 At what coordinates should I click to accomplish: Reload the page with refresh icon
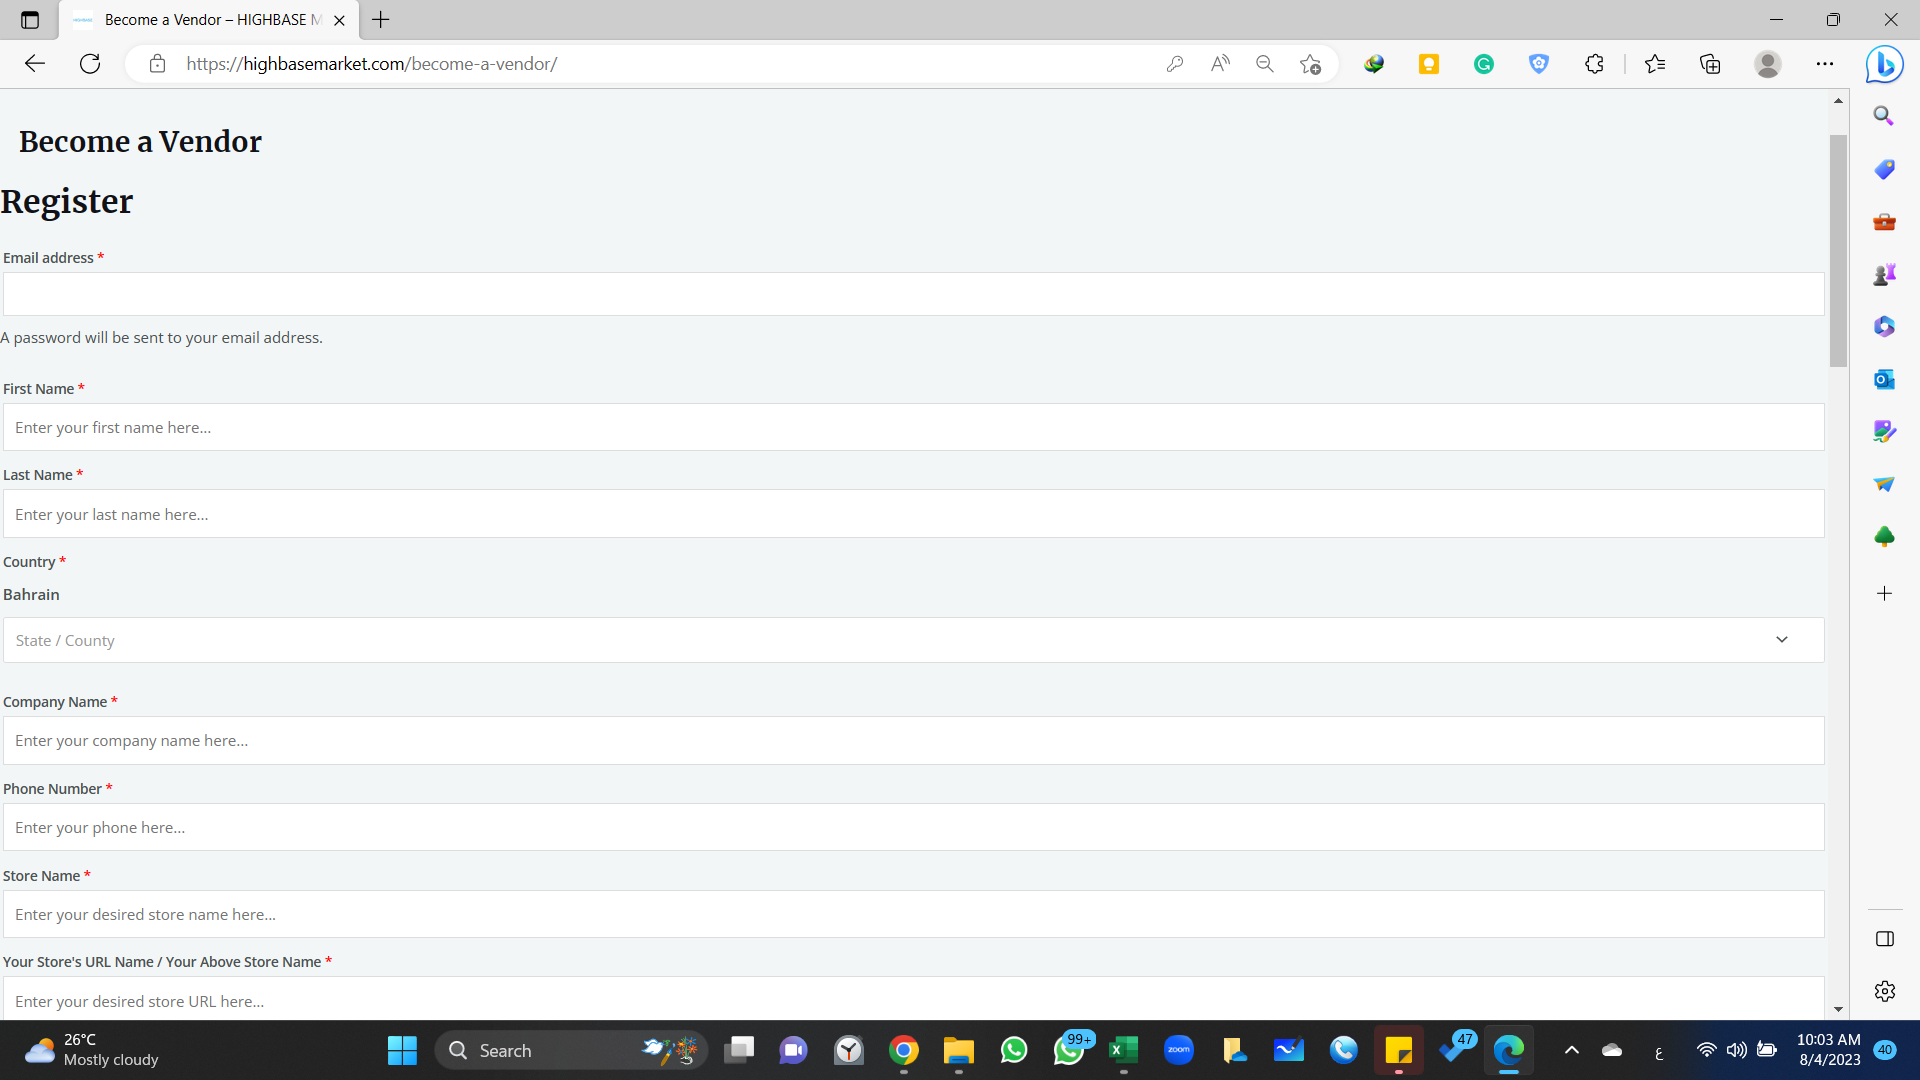pos(90,64)
